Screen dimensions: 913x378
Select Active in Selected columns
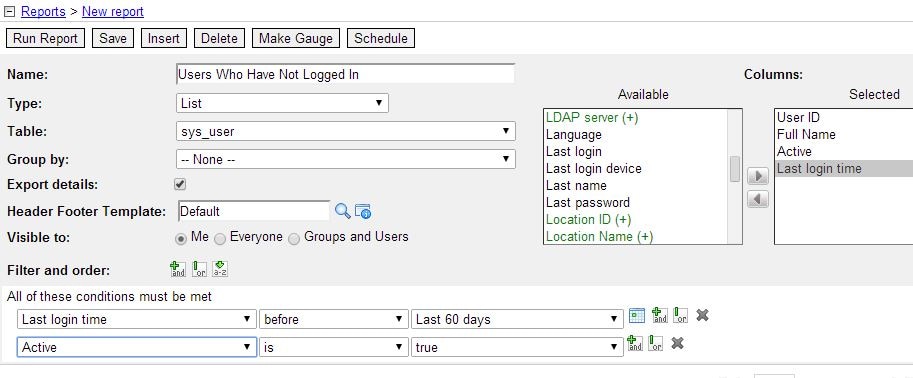coord(844,151)
